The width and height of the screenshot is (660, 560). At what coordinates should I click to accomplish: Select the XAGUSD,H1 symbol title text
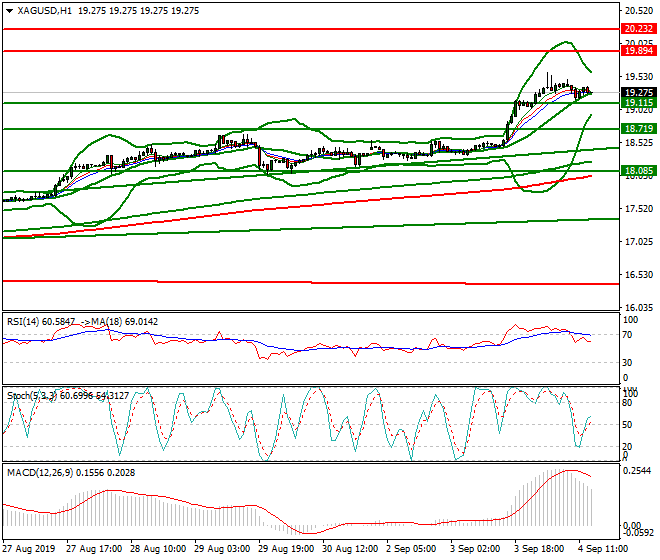(45, 11)
